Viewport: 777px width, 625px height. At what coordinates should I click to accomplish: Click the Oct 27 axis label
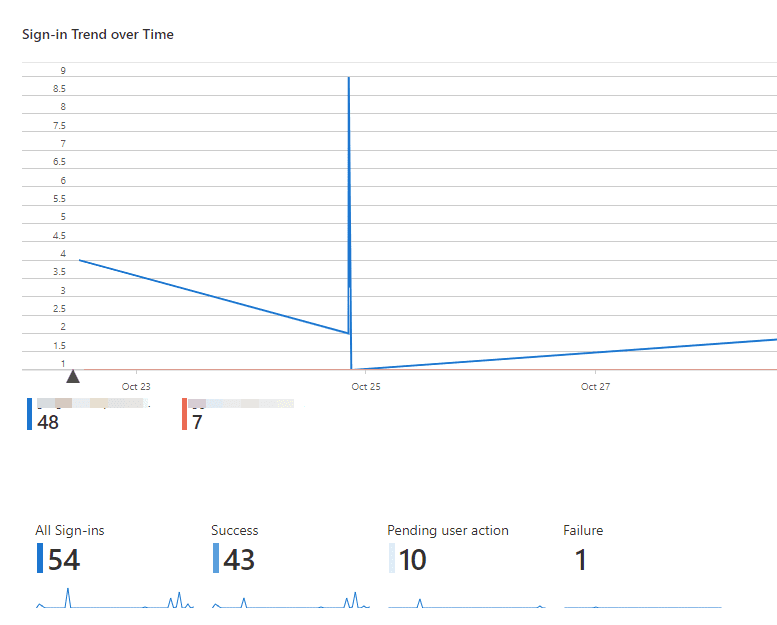pos(595,387)
